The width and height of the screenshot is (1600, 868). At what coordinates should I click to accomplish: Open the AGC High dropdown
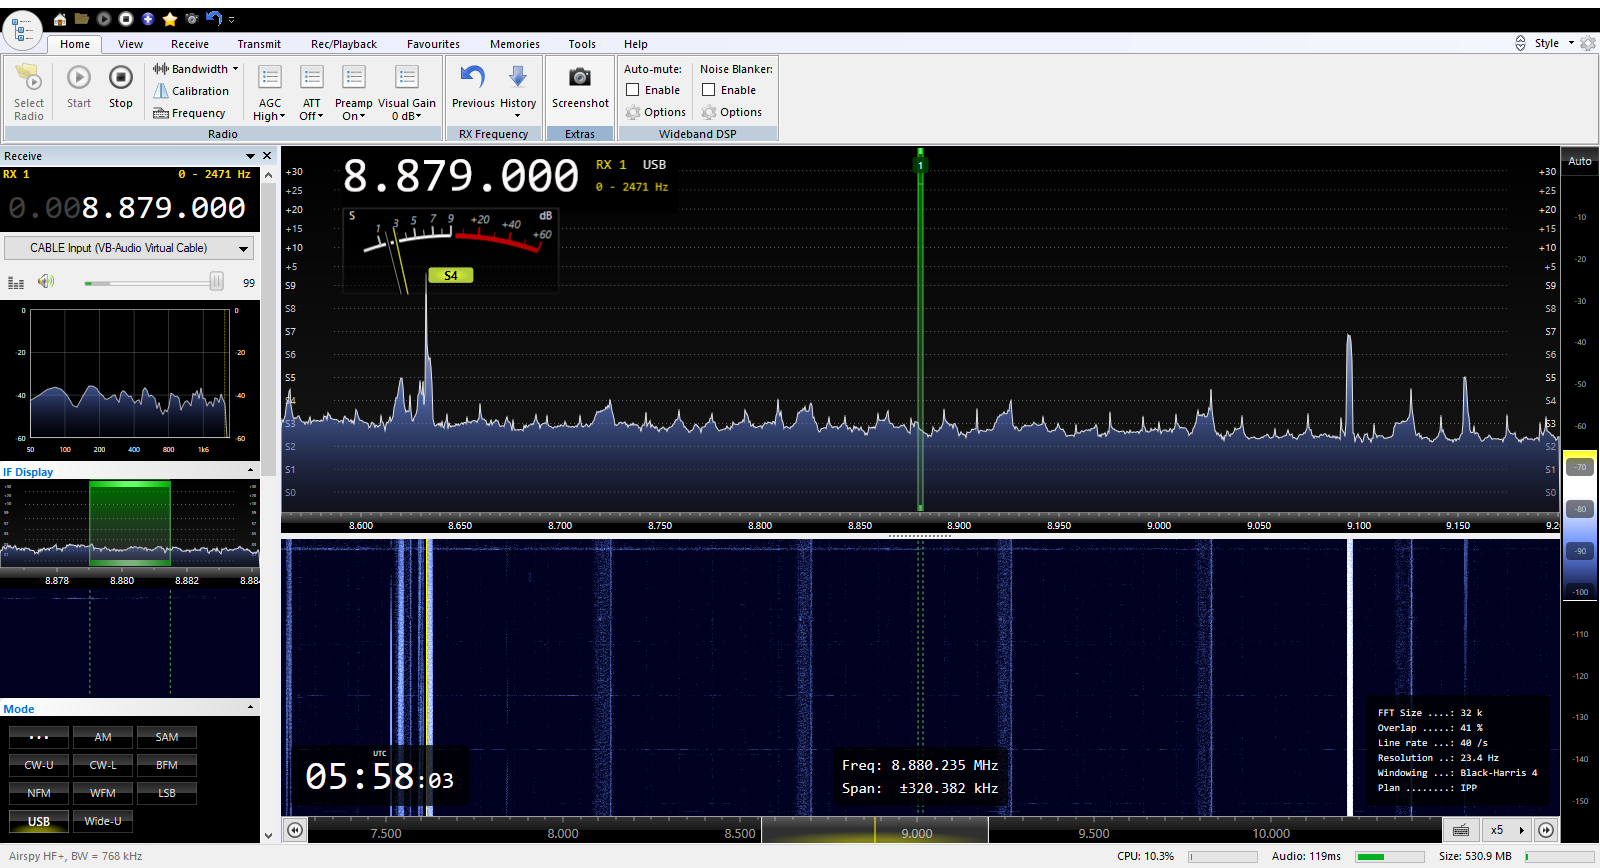[270, 92]
